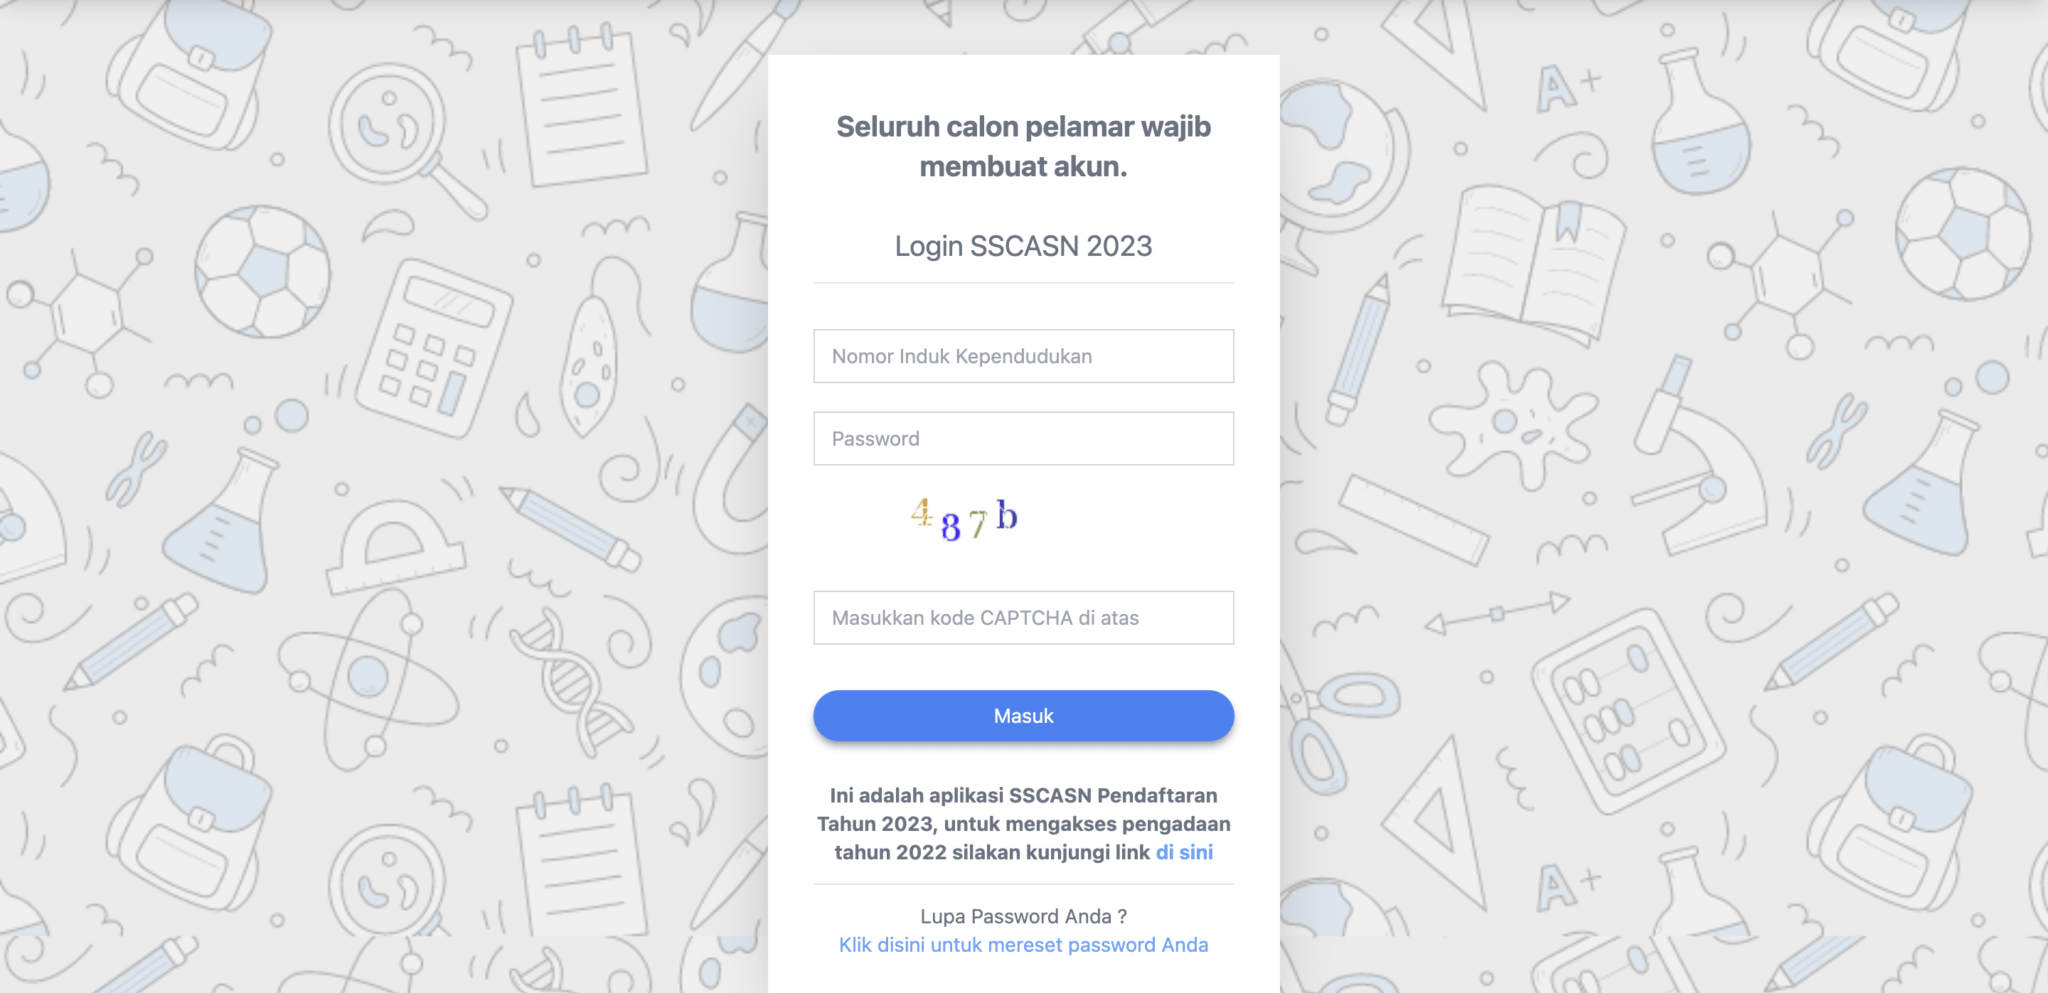Click the CAPTCHA code entry field
This screenshot has width=2048, height=993.
[1023, 618]
